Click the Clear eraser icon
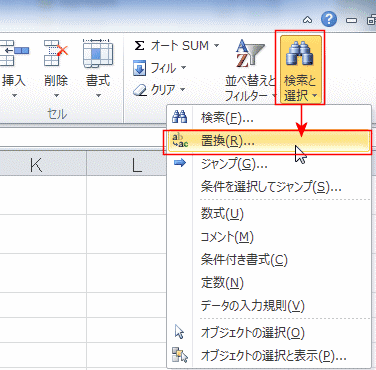This screenshot has height=370, width=376. (140, 90)
